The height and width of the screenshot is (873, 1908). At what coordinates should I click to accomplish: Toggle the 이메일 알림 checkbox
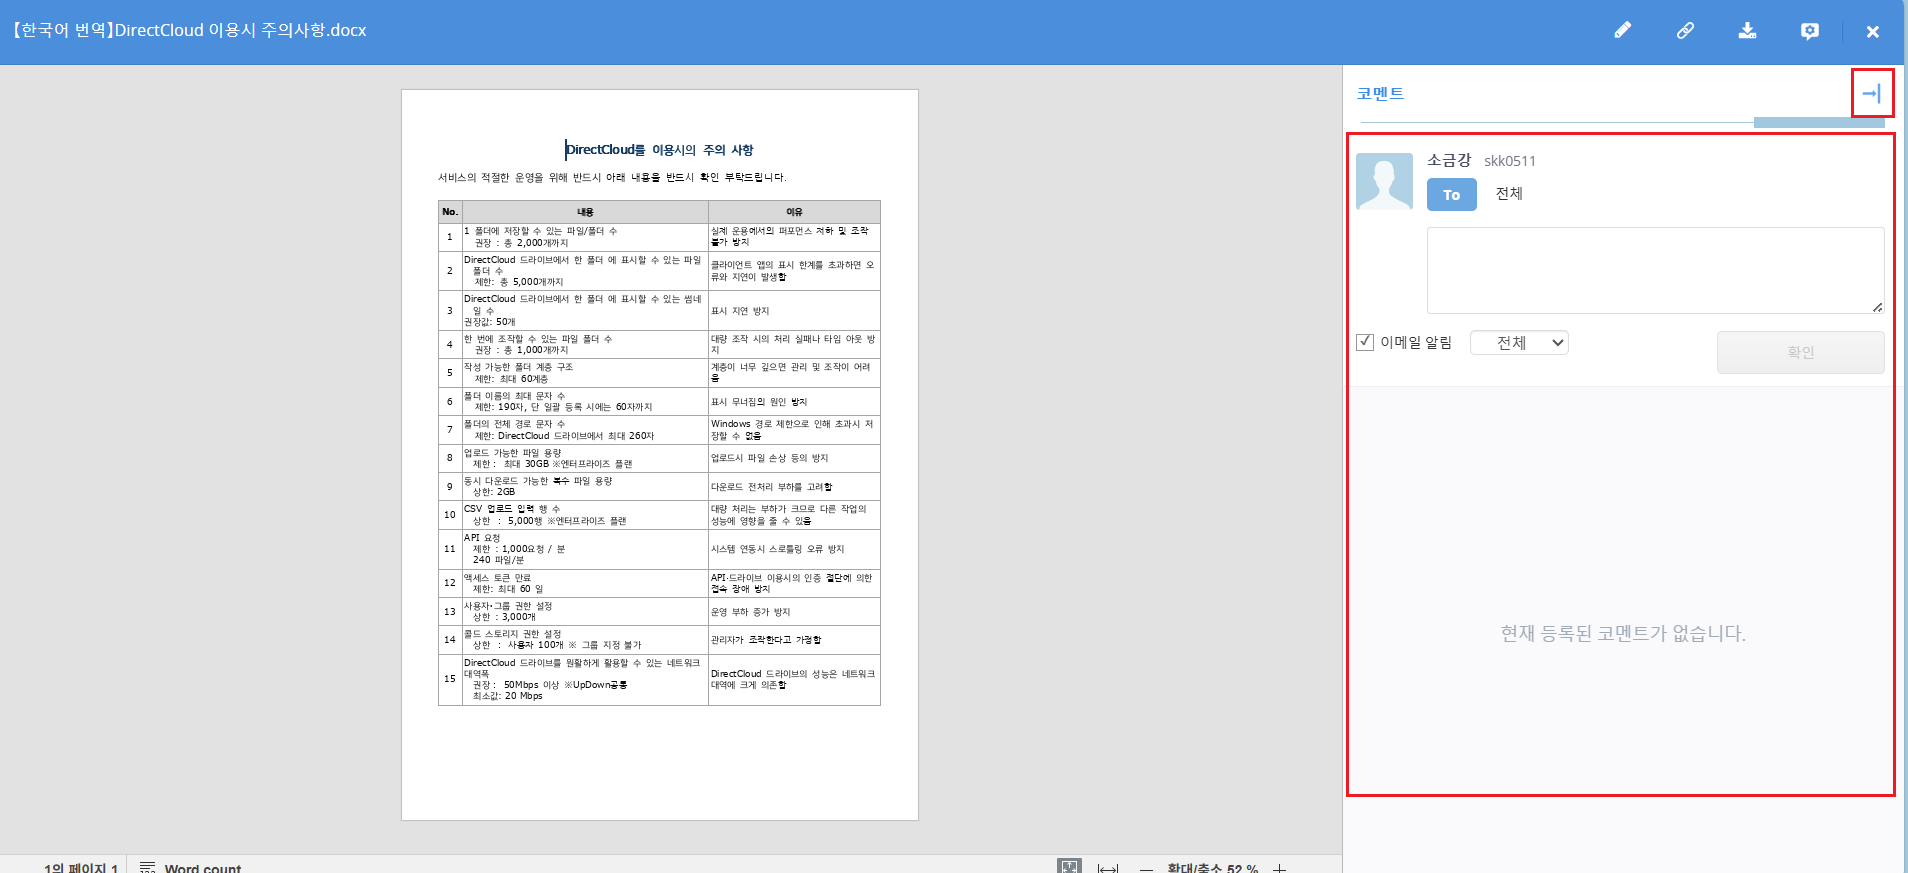tap(1365, 342)
